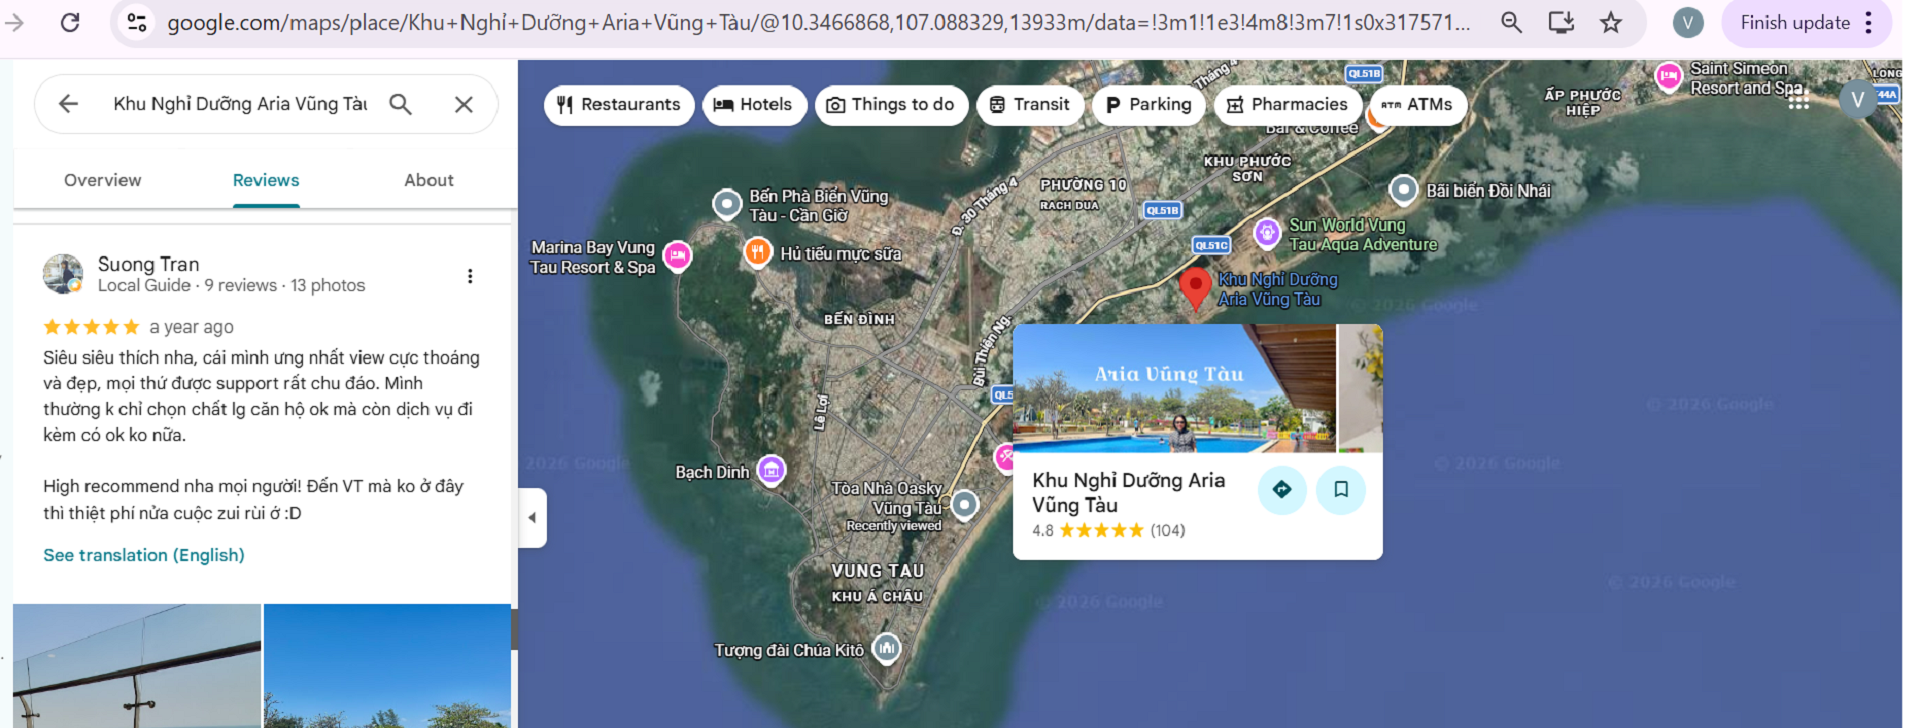Viewport: 1920px width, 728px height.
Task: Select the Reviews tab
Action: 266,180
